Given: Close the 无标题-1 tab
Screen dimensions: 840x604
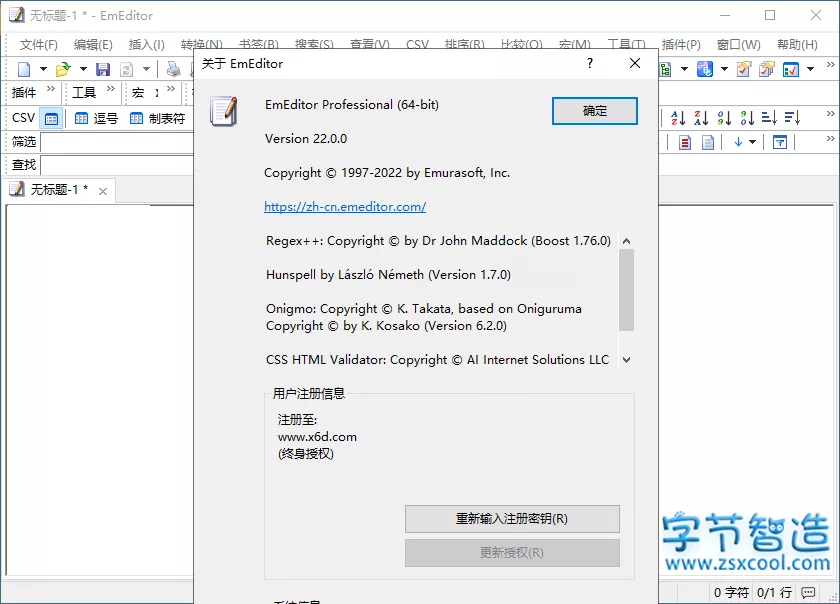Looking at the screenshot, I should [103, 191].
